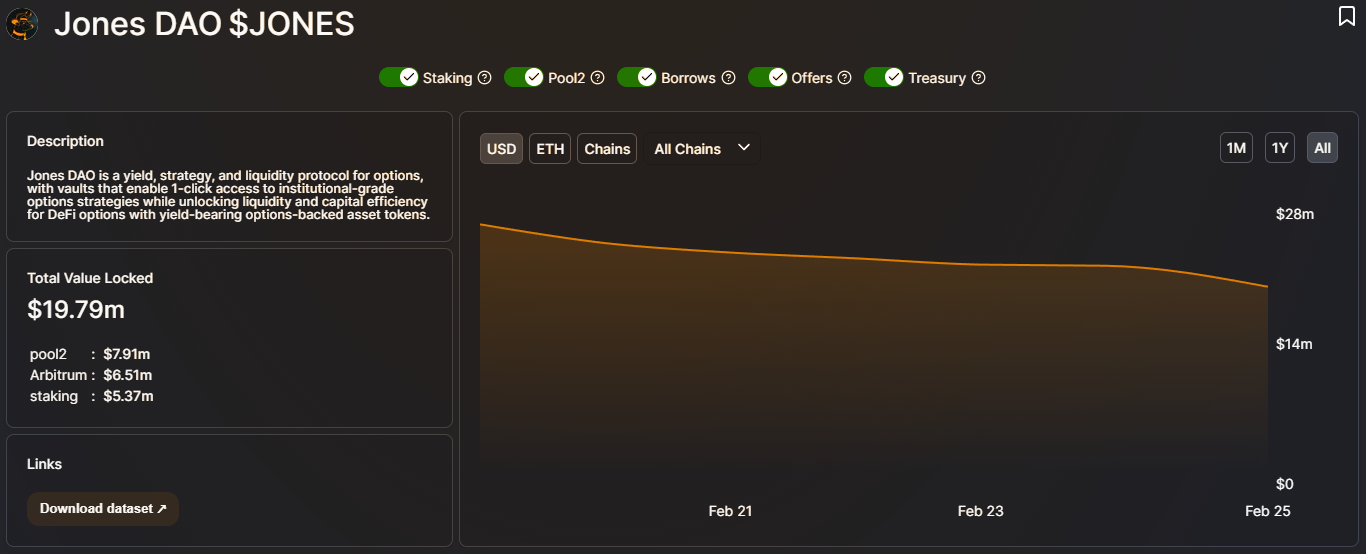Click the Jones DAO $JONES title
This screenshot has width=1366, height=554.
[x=204, y=23]
